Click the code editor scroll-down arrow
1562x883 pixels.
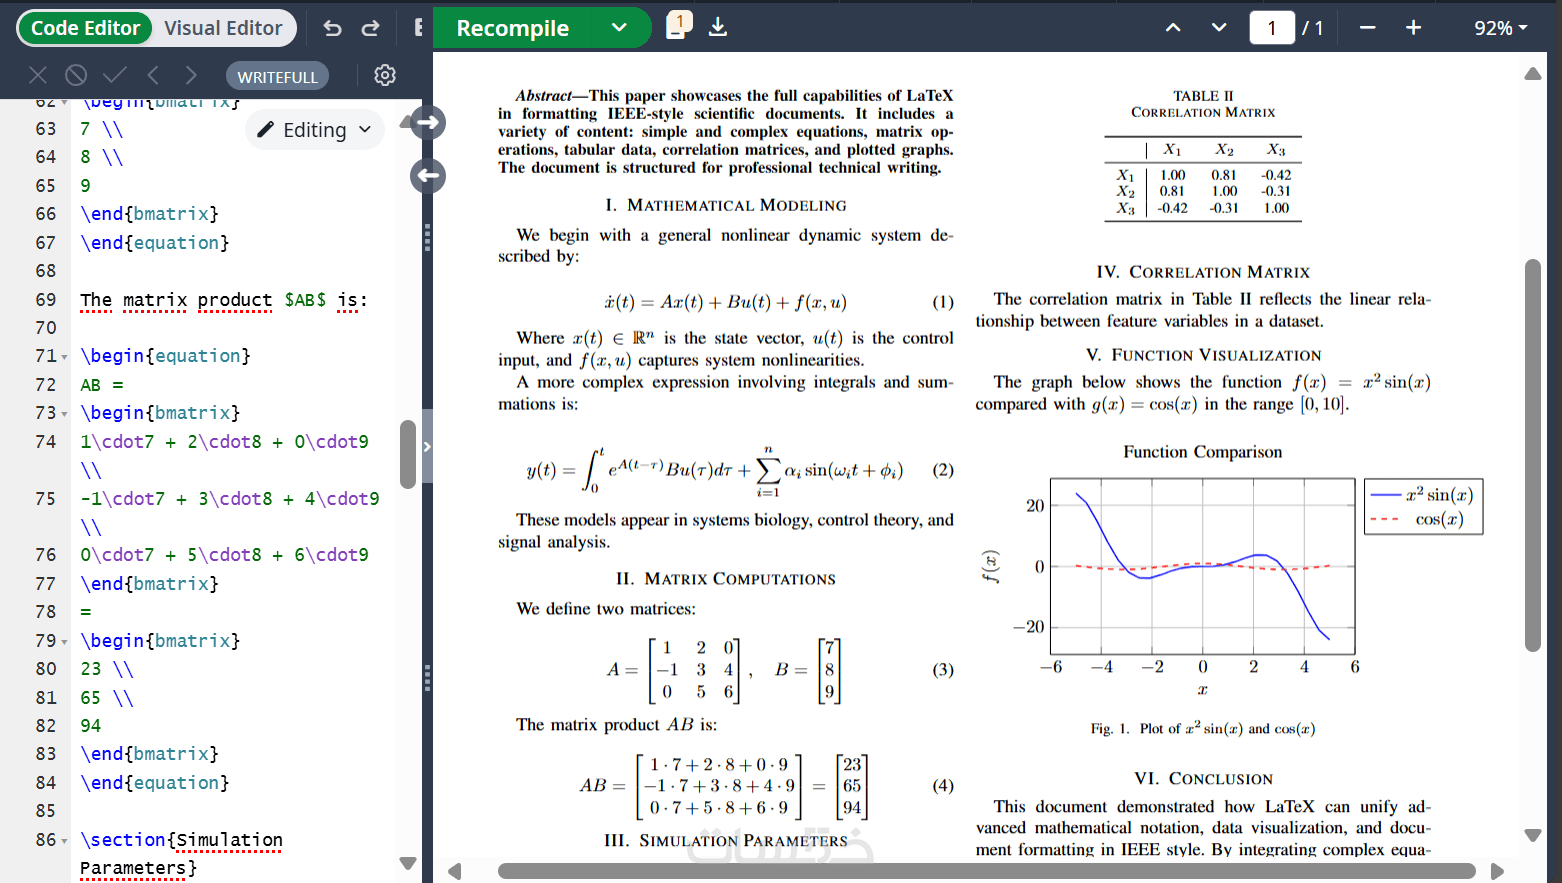tap(408, 863)
